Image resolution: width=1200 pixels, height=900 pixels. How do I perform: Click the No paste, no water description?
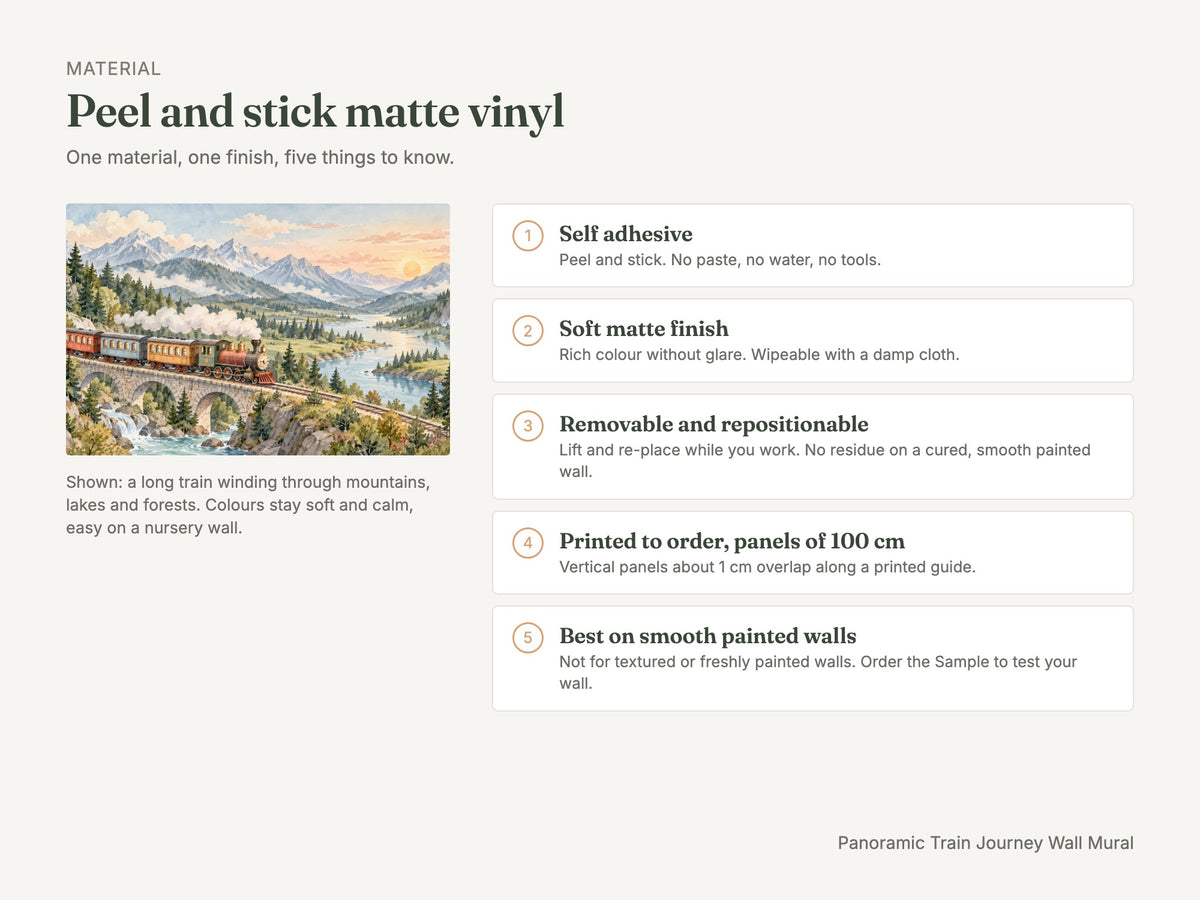pos(720,260)
